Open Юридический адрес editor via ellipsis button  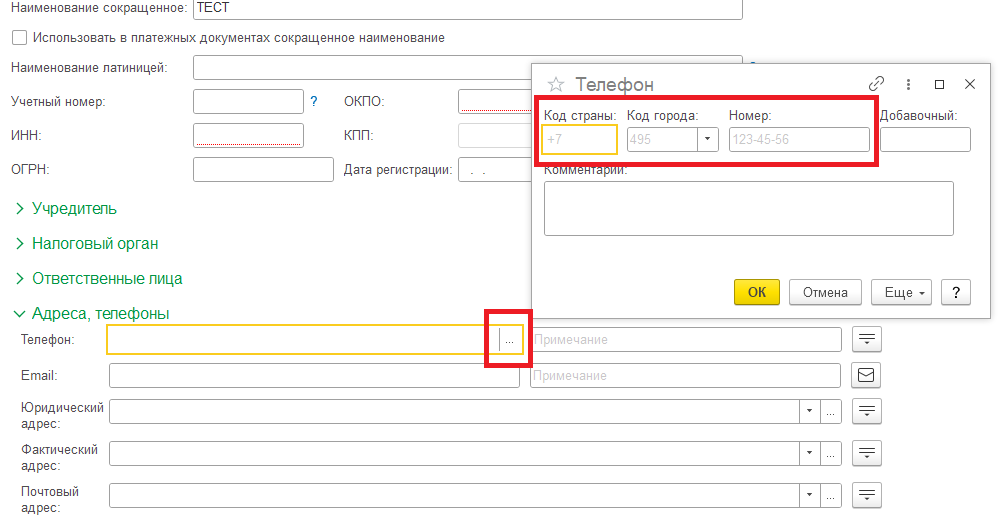point(830,412)
